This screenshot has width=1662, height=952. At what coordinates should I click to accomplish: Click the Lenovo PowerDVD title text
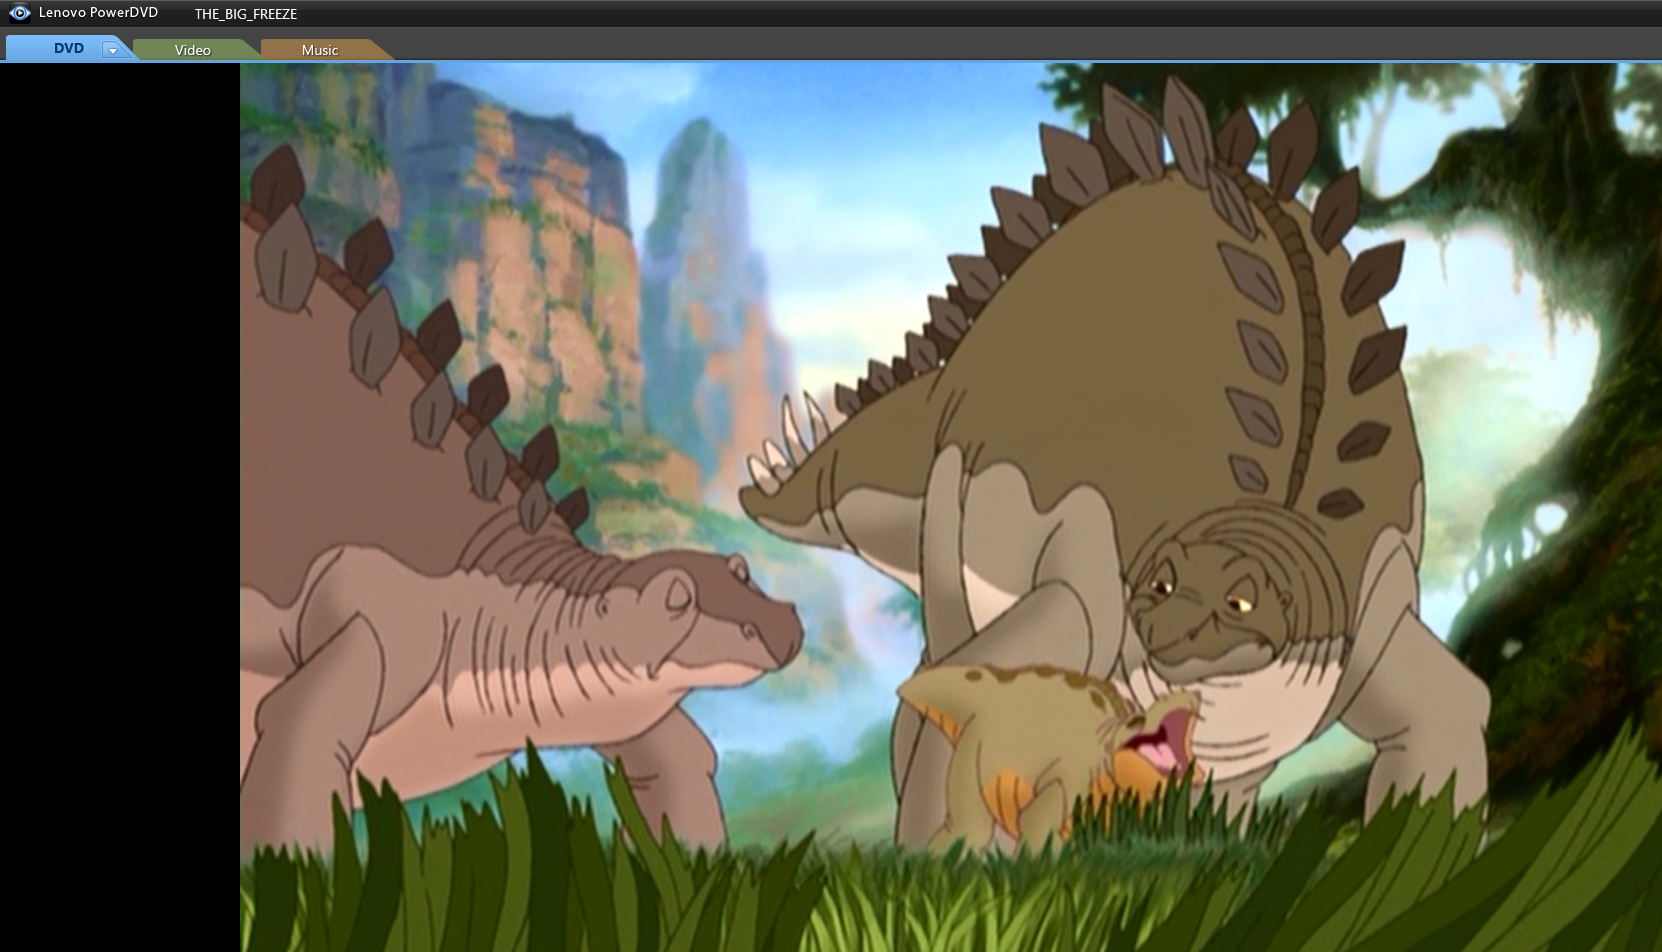click(x=98, y=13)
